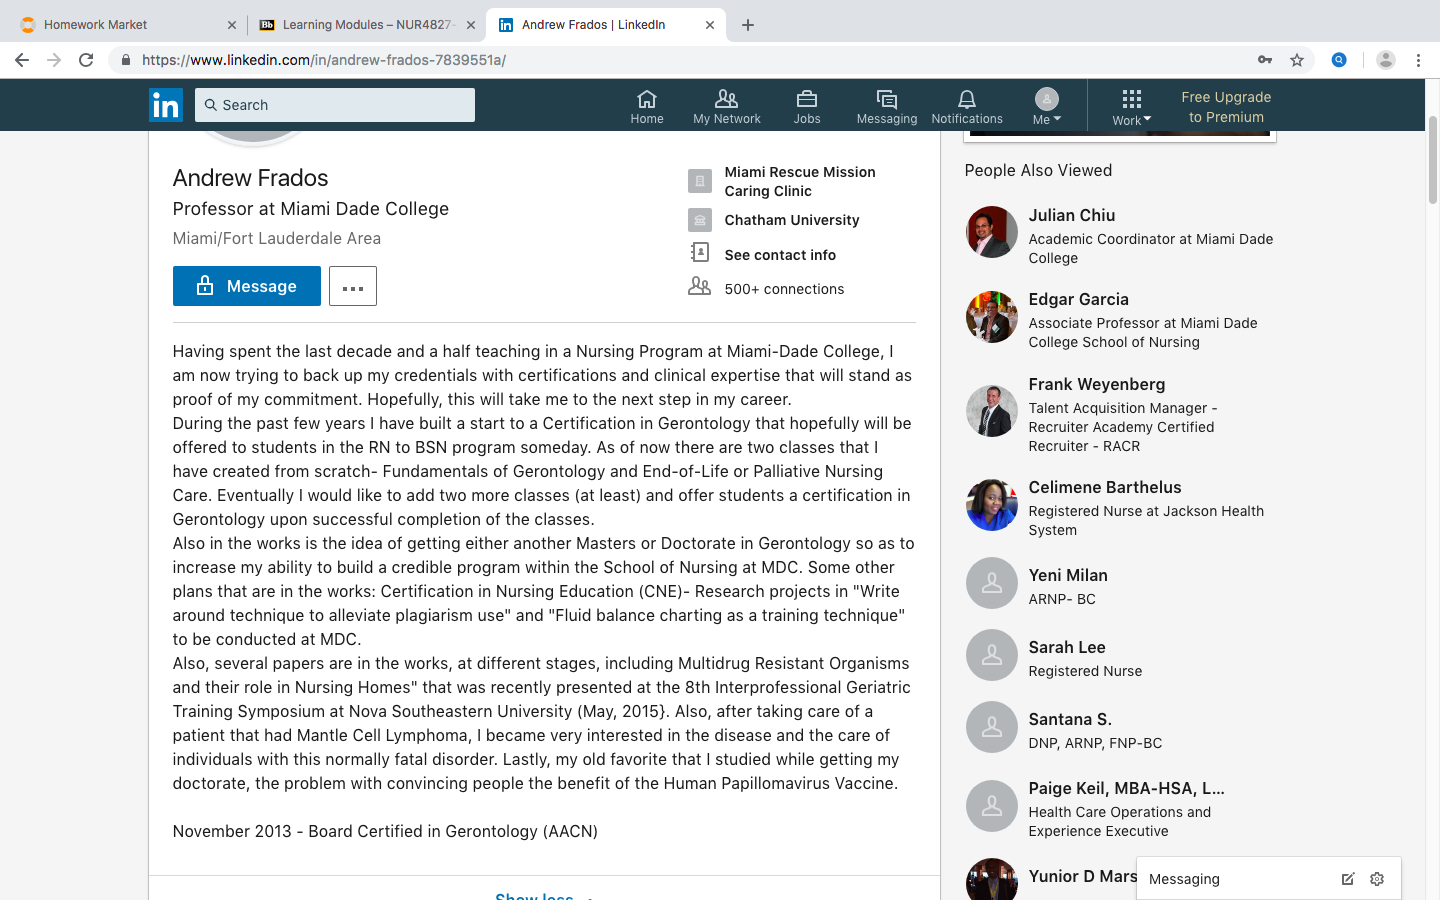The image size is (1440, 900).
Task: Reload the LinkedIn page
Action: pos(86,60)
